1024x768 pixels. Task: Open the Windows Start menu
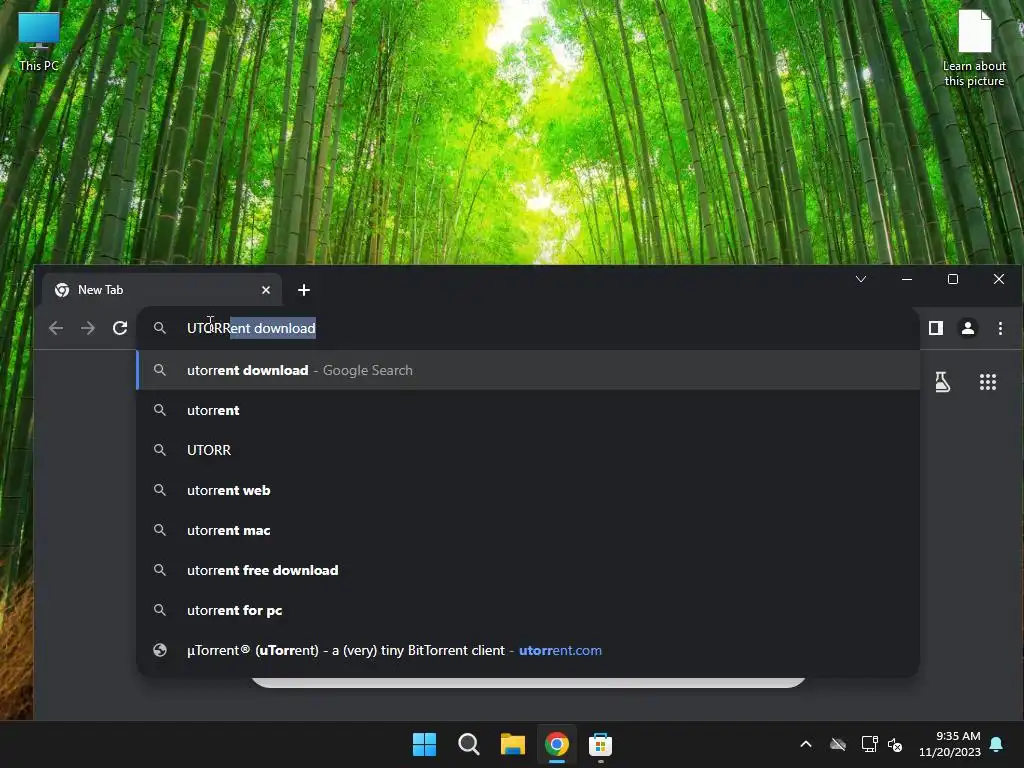424,744
